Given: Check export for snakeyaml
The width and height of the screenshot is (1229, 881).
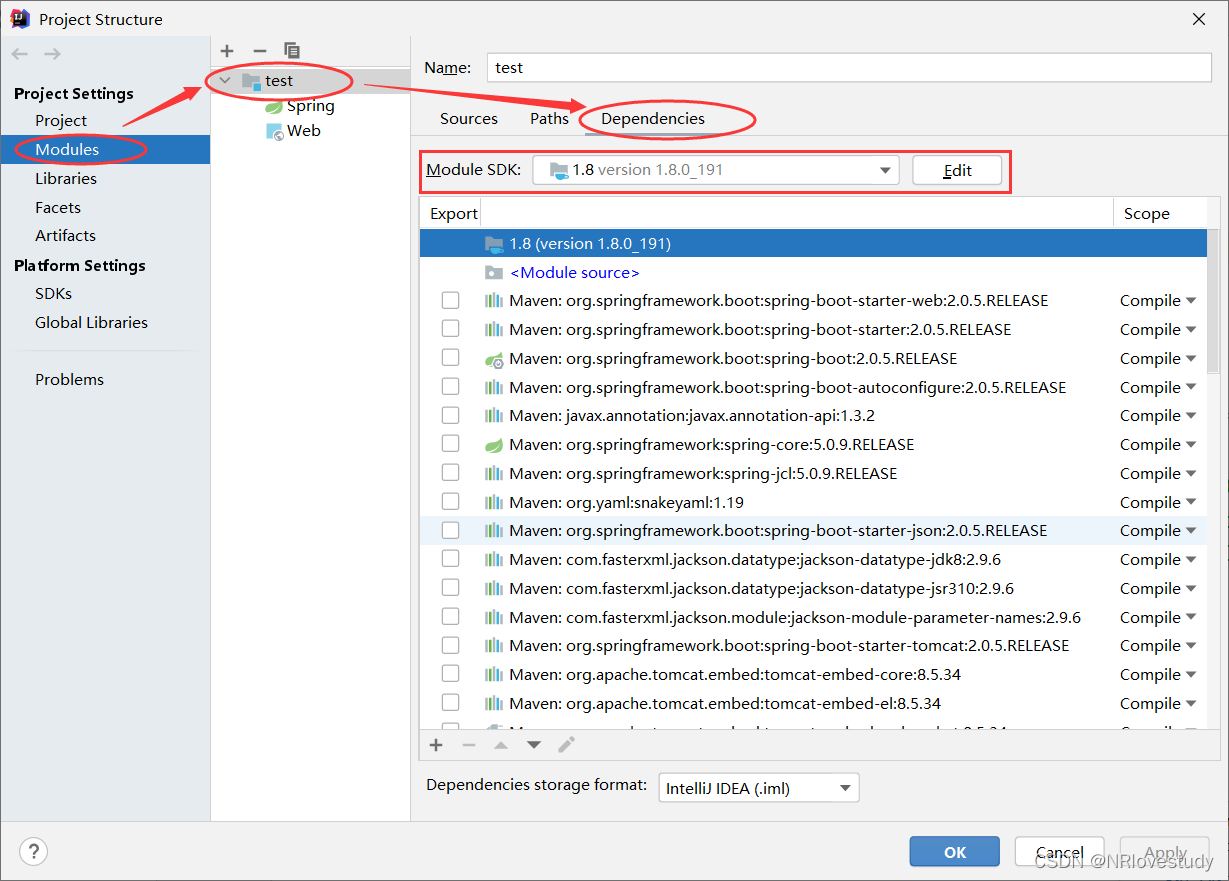Looking at the screenshot, I should click(x=450, y=502).
